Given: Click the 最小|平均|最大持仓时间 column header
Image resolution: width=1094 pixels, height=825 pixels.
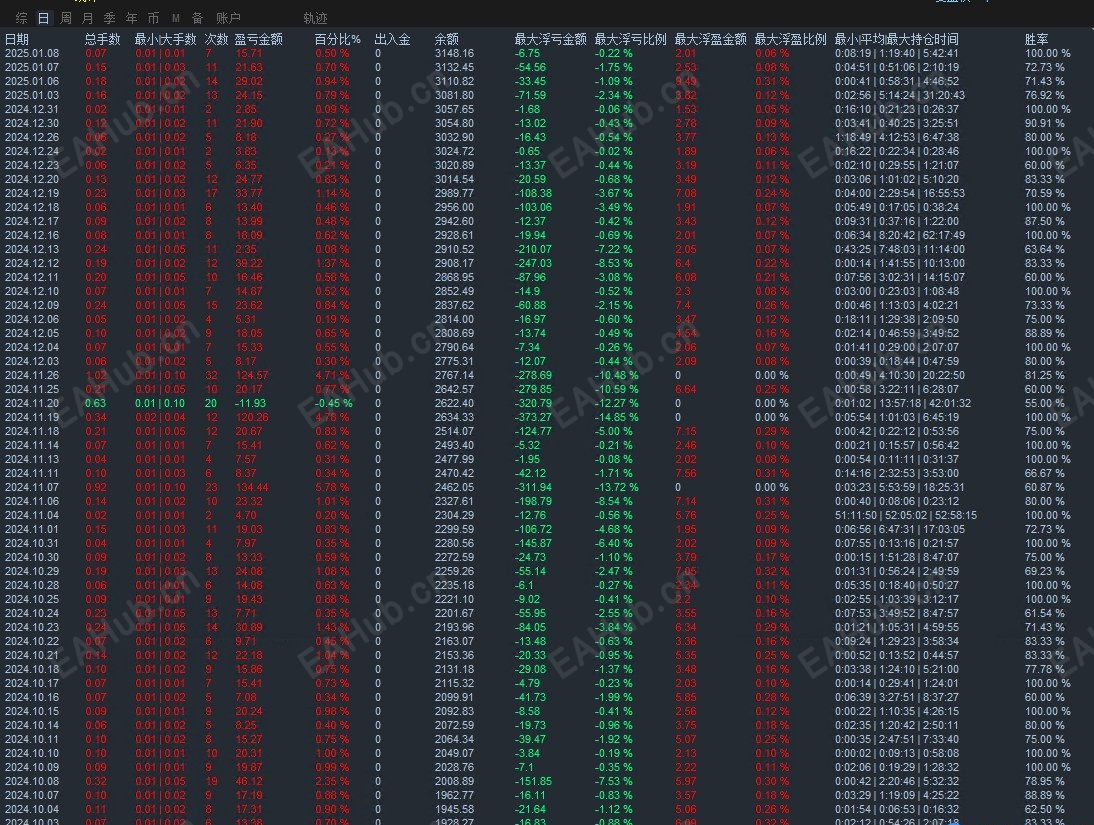Looking at the screenshot, I should pos(897,39).
